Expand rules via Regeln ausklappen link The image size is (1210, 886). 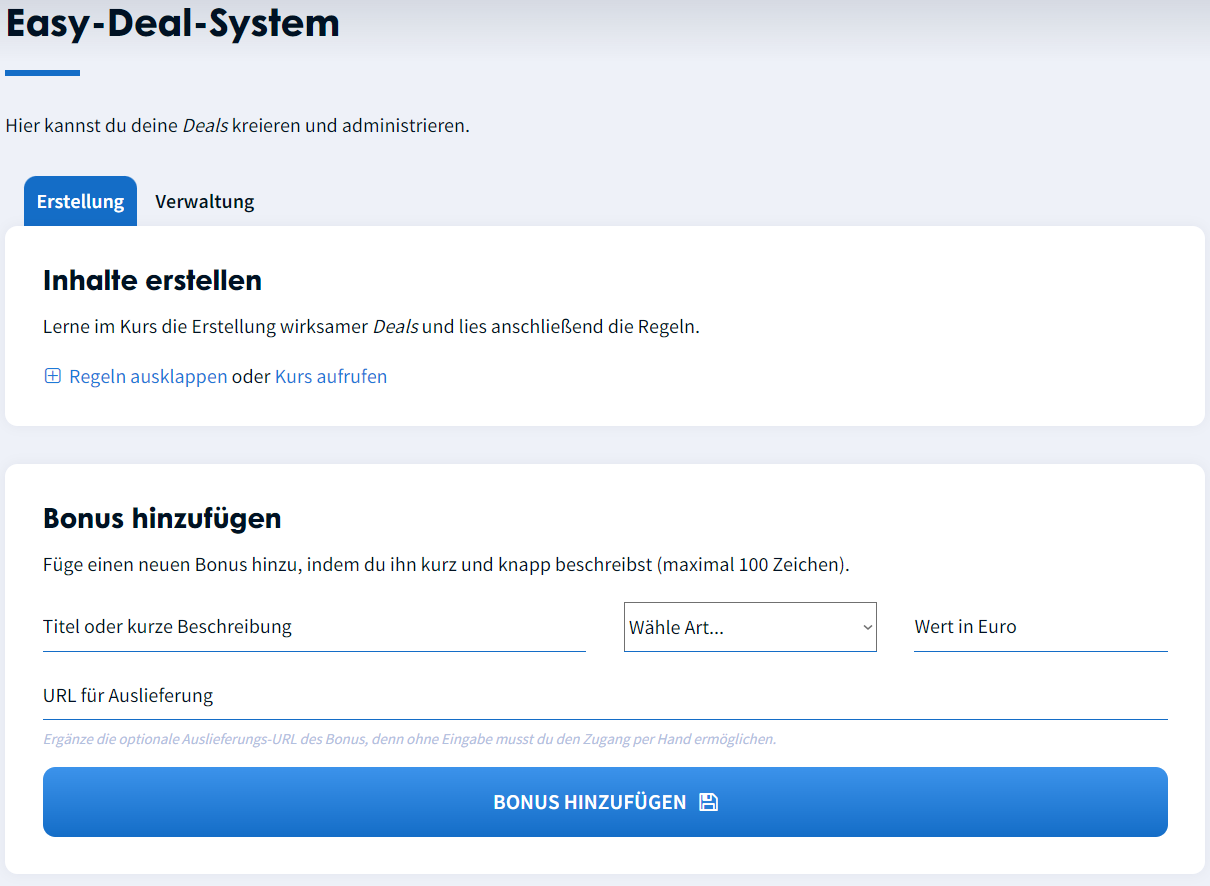coord(148,376)
